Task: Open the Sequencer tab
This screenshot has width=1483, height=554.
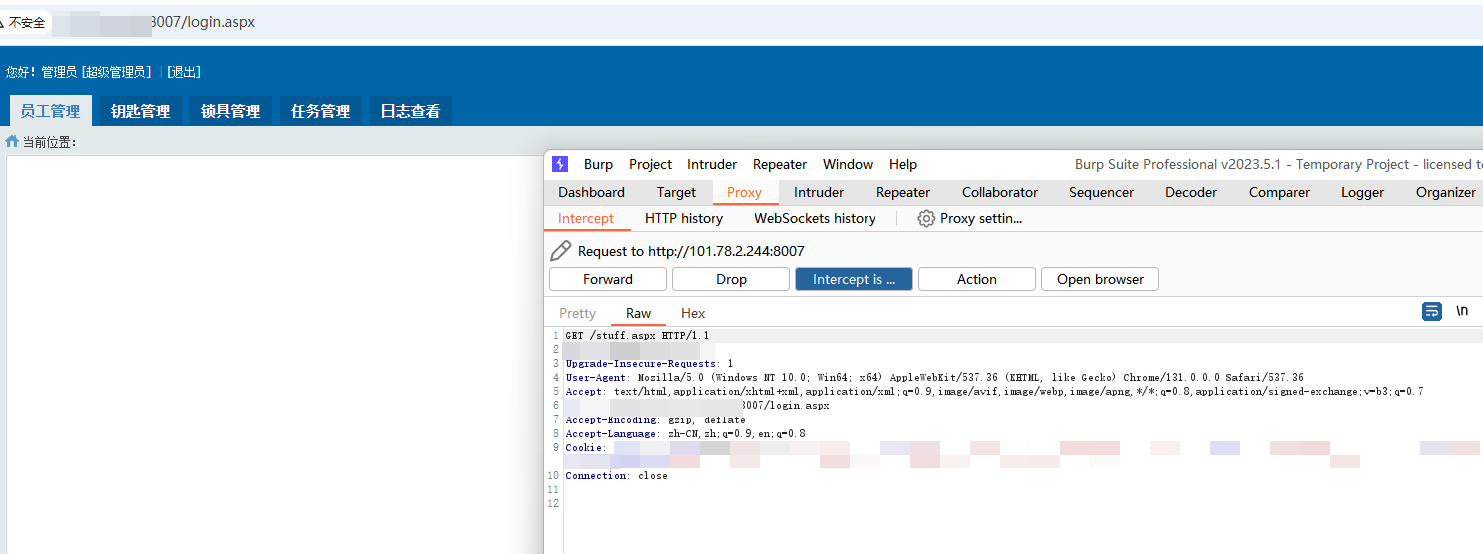Action: (x=1101, y=192)
